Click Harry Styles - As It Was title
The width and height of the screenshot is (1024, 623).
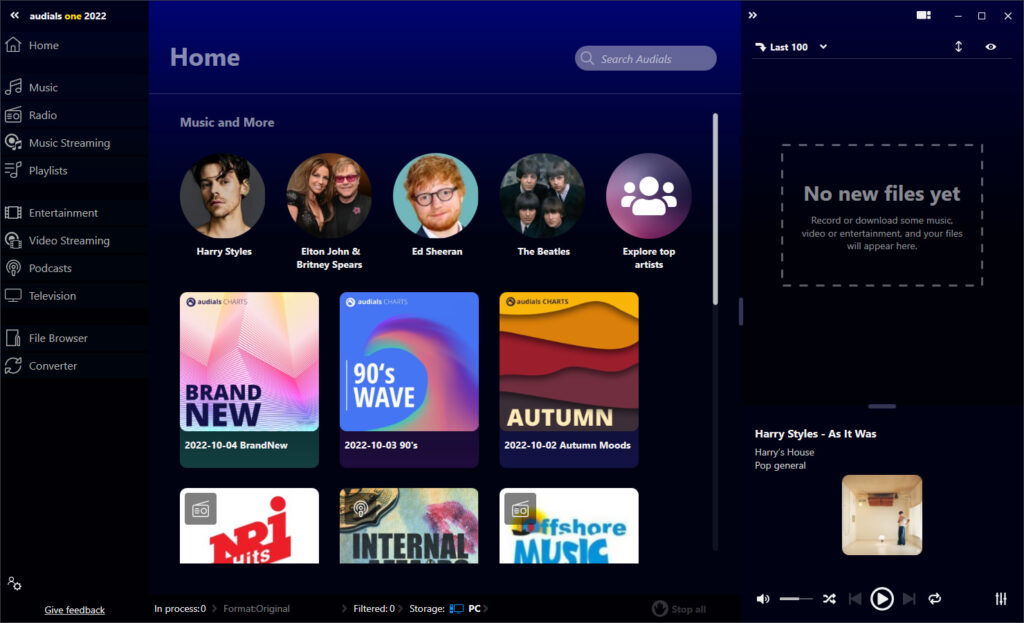point(816,434)
